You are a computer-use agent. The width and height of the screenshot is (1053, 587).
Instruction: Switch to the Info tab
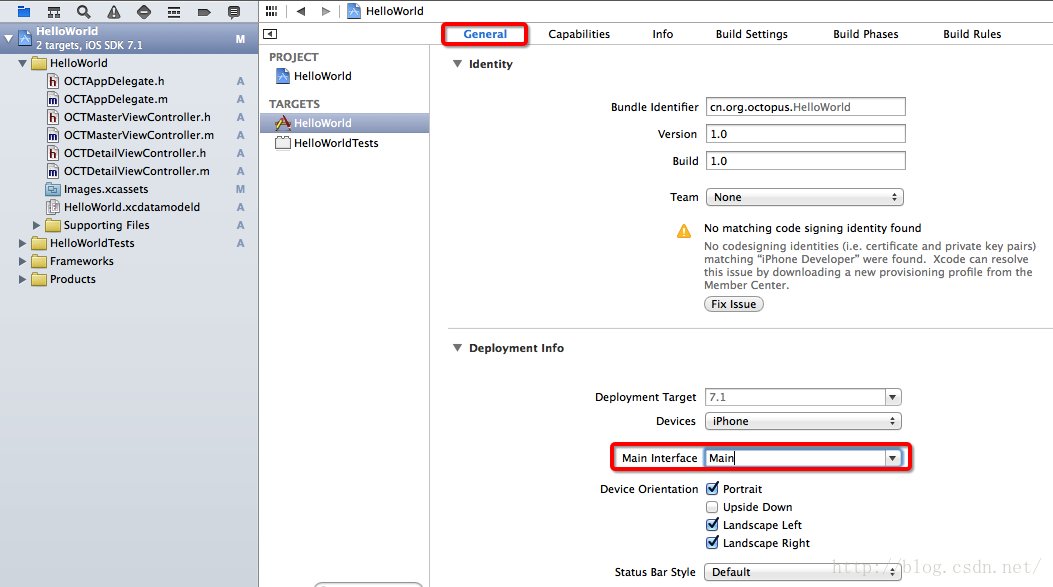(x=663, y=34)
